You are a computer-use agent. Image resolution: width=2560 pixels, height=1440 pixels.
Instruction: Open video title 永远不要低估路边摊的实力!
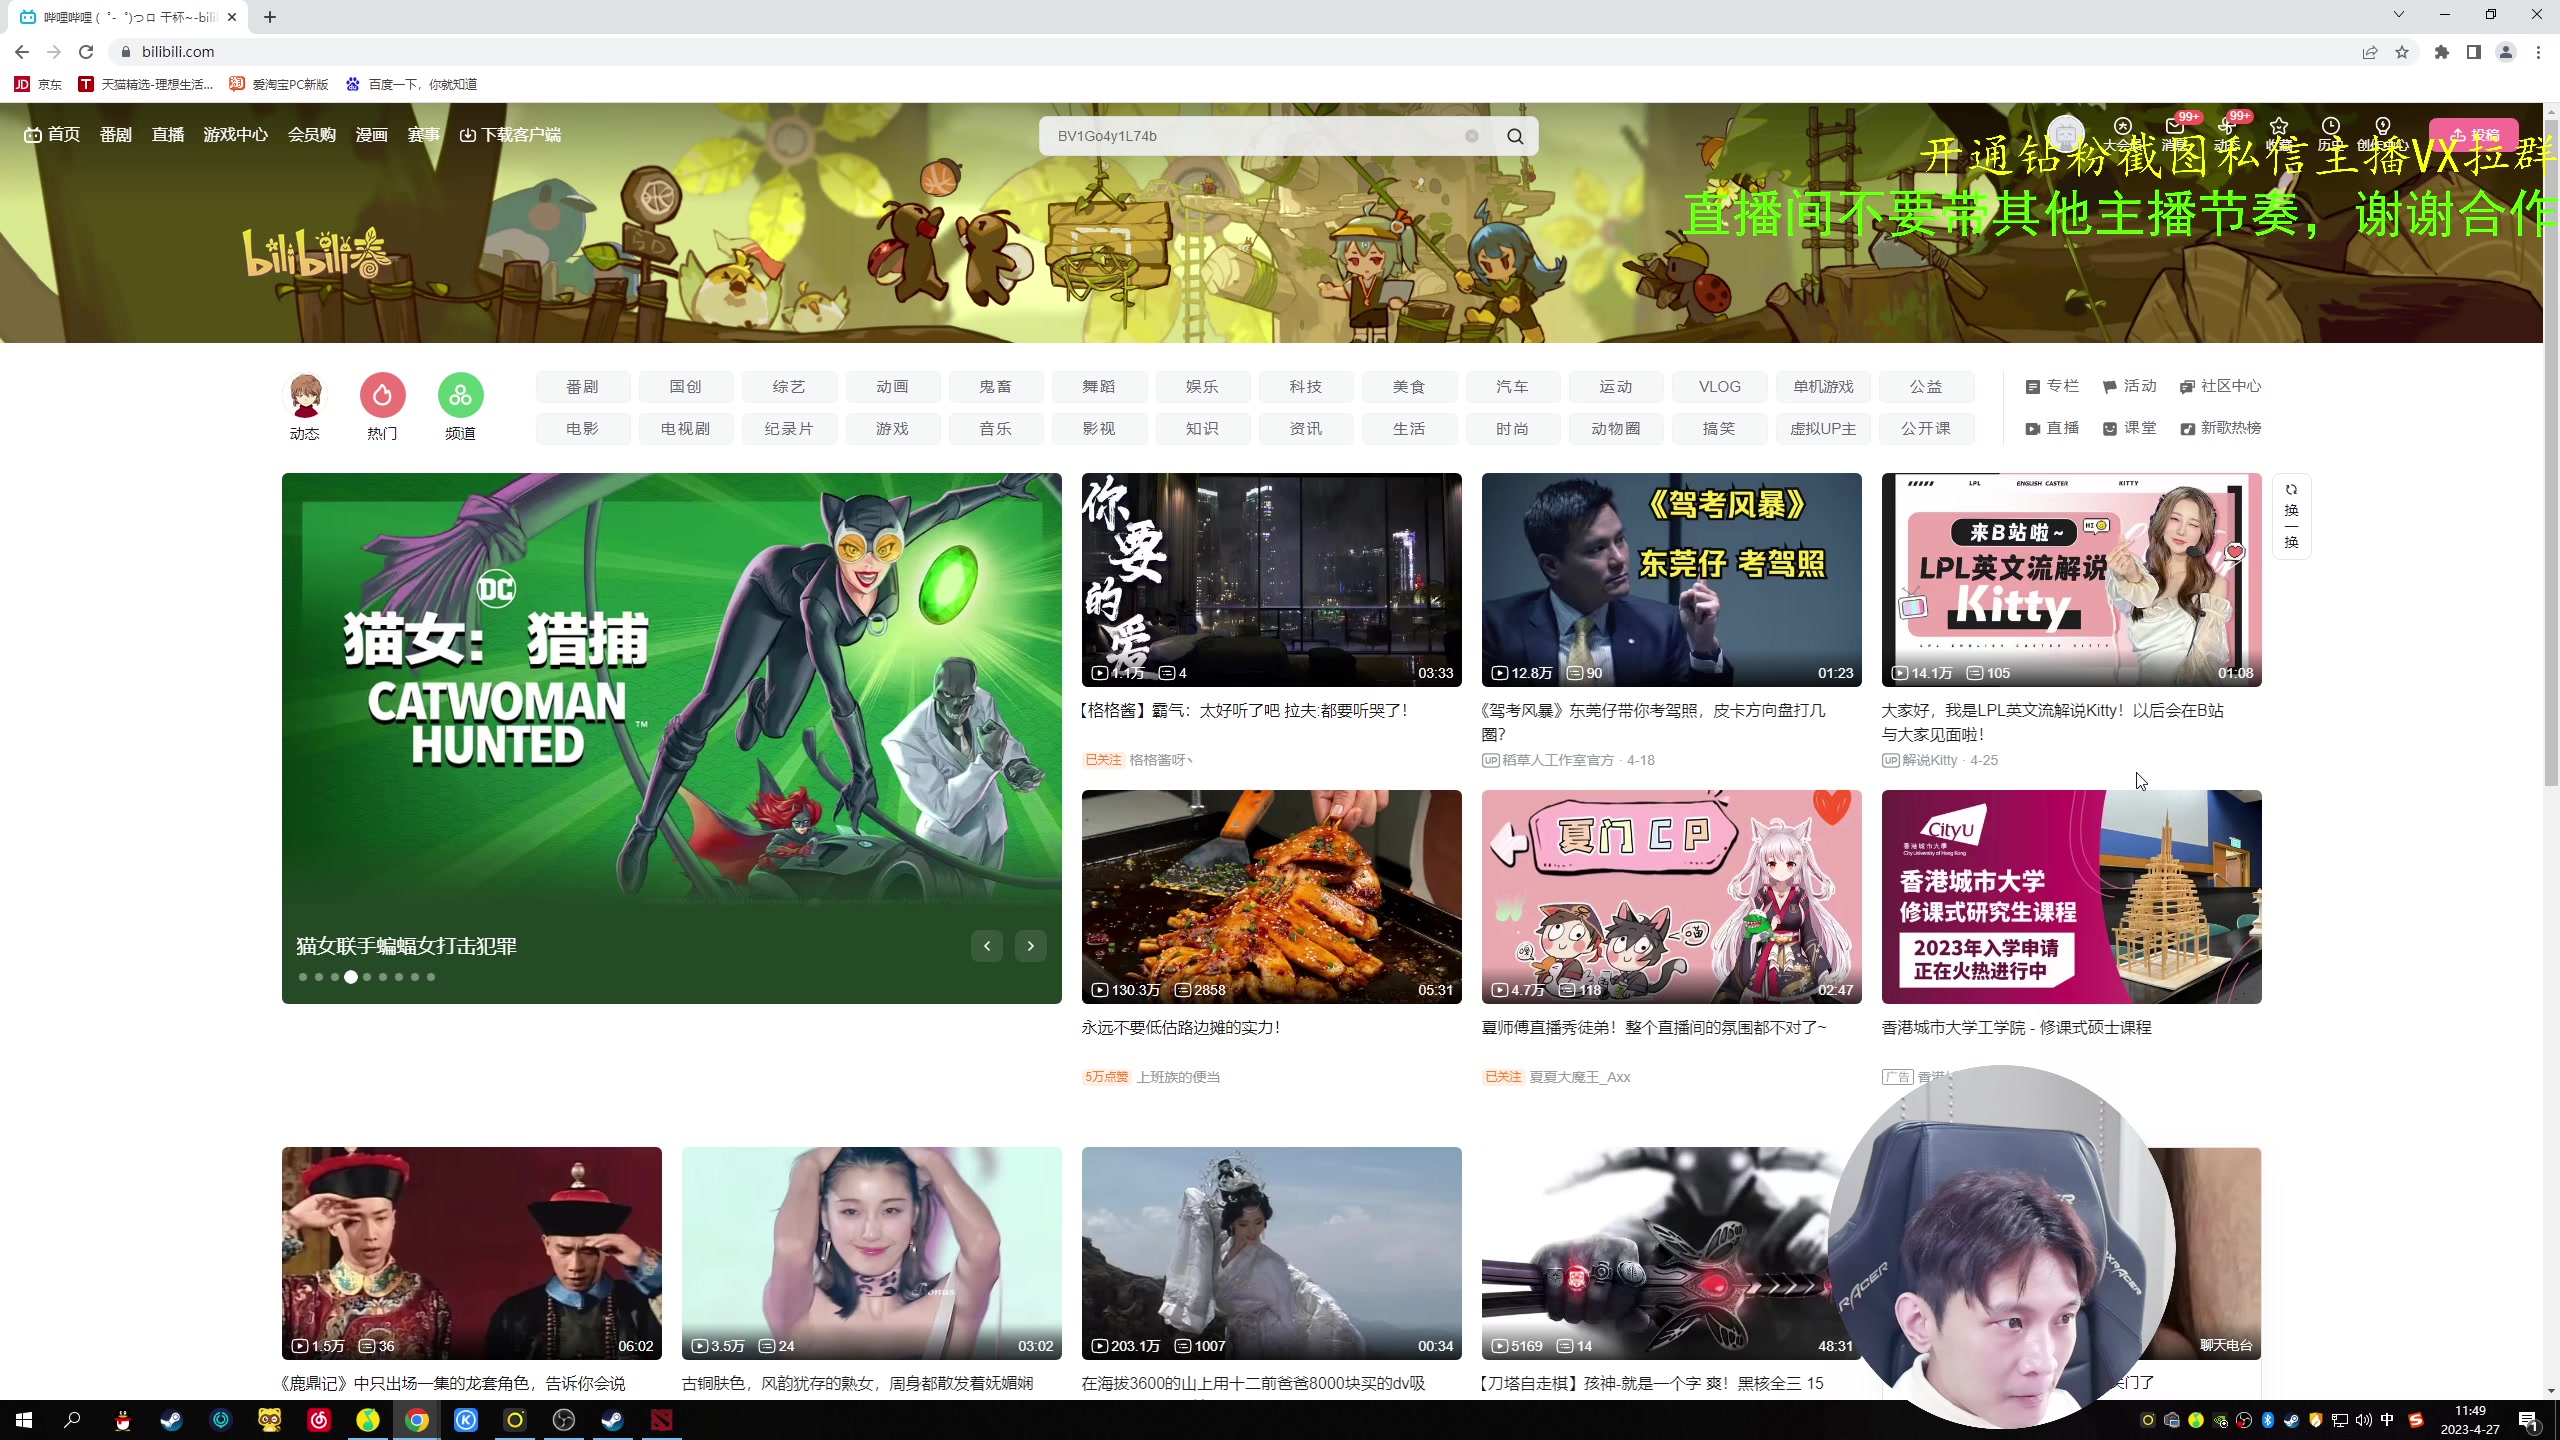coord(1181,1028)
